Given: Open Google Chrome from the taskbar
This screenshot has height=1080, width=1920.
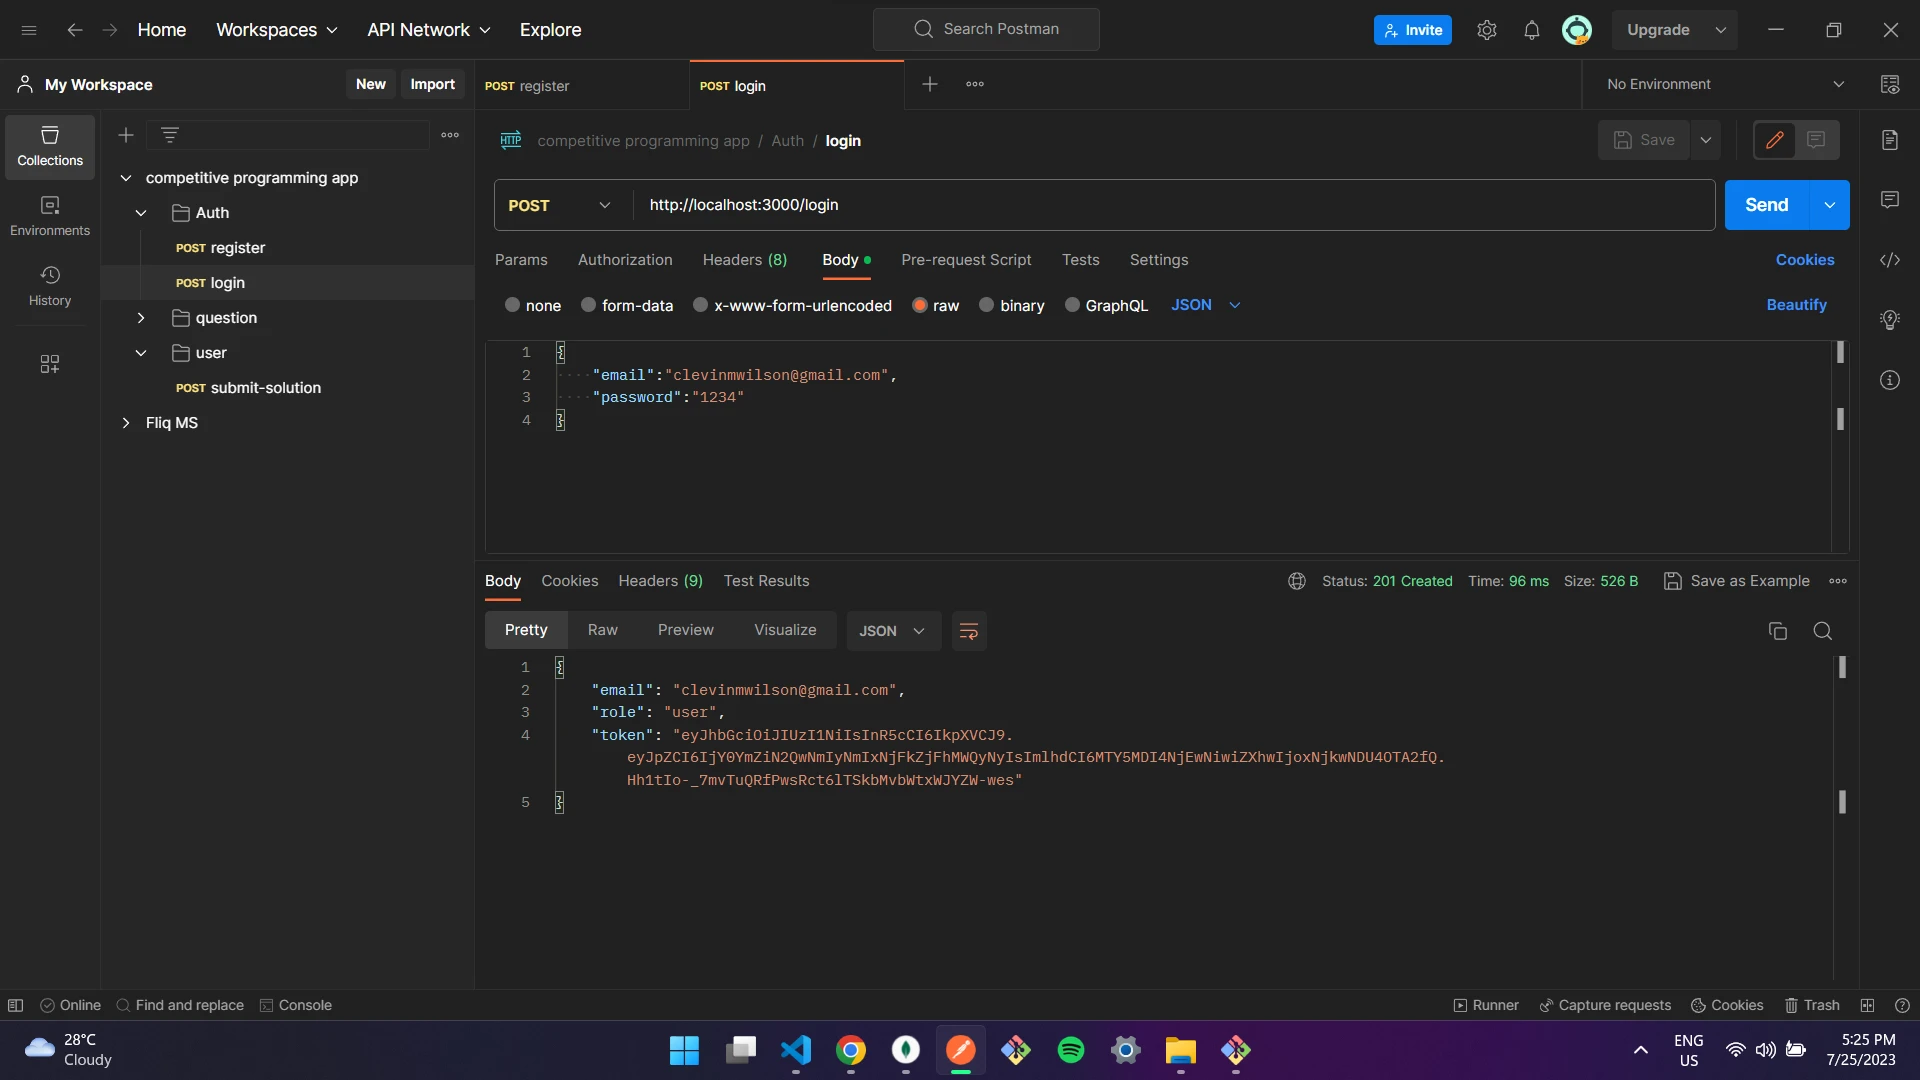Looking at the screenshot, I should [x=851, y=1050].
